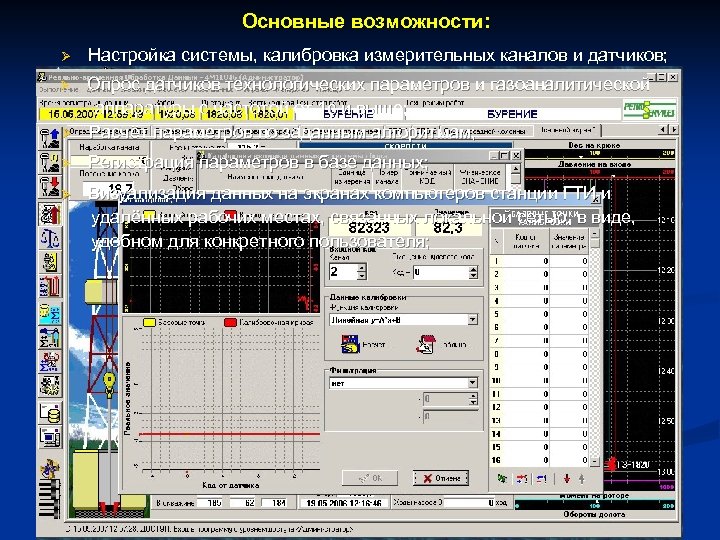Switch to the first tab of the main window
The width and height of the screenshot is (720, 540).
click(108, 131)
